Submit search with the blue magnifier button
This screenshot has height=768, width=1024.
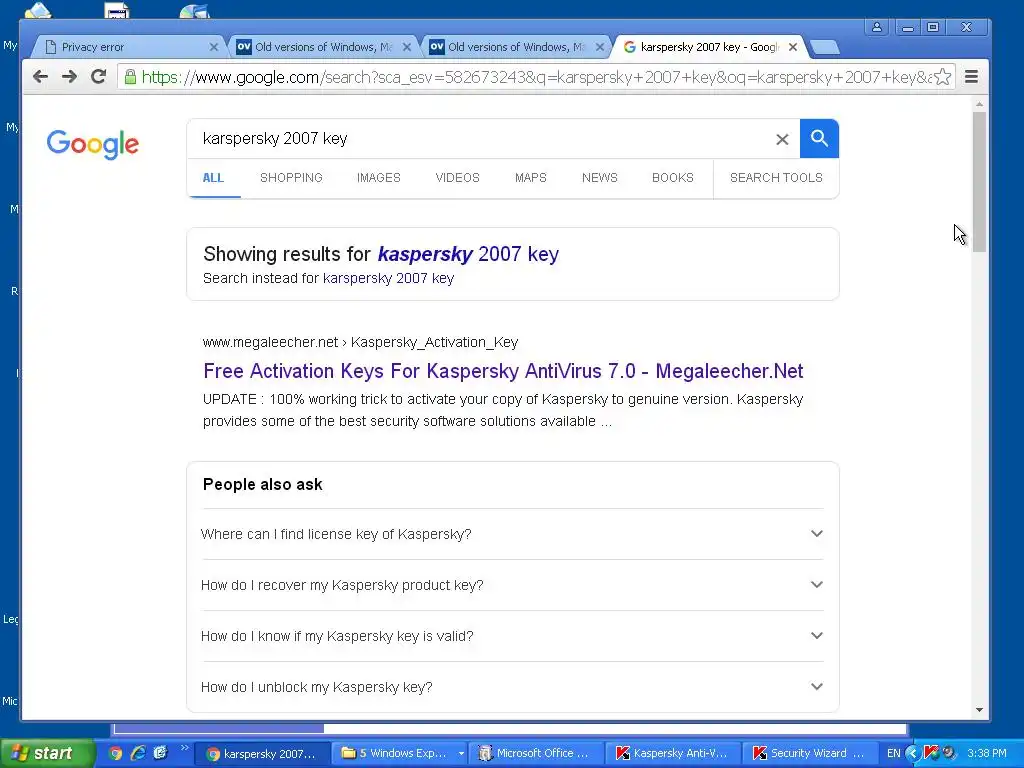coord(819,138)
